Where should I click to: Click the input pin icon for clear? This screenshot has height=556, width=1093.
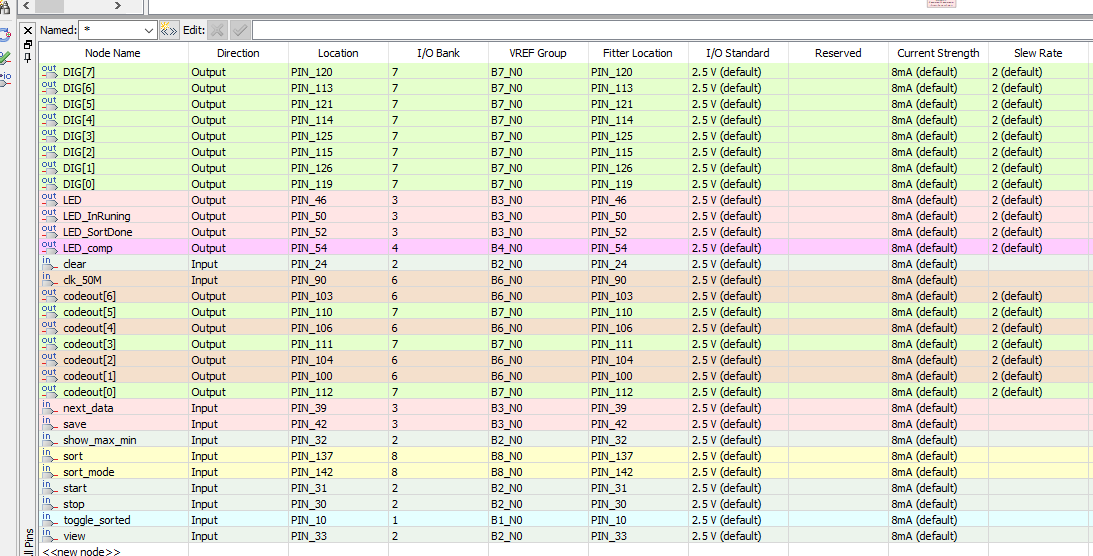(49, 263)
